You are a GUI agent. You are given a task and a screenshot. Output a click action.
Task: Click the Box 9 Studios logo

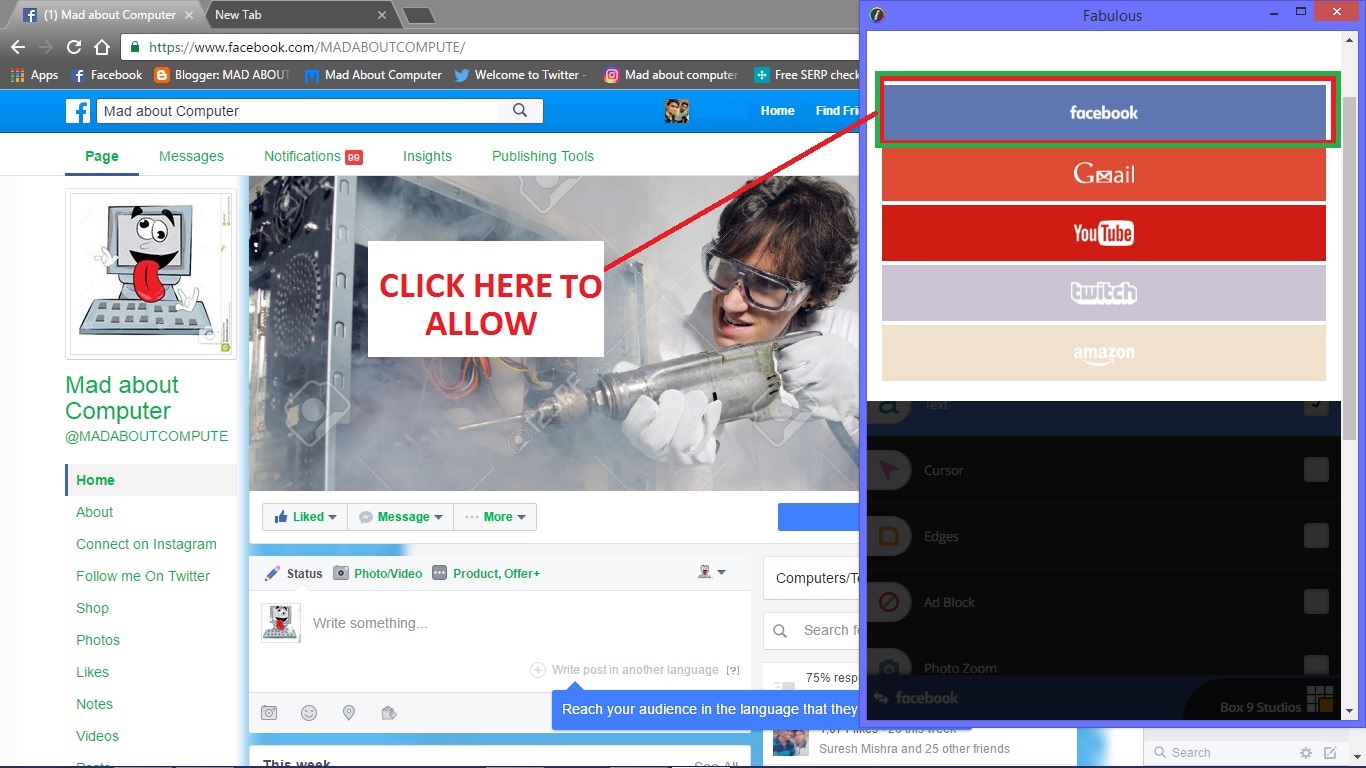point(1320,699)
